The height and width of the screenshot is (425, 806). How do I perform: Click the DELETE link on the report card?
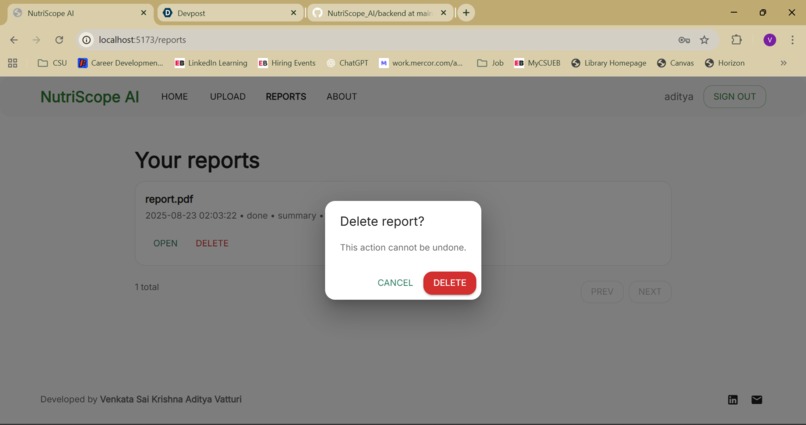click(212, 243)
